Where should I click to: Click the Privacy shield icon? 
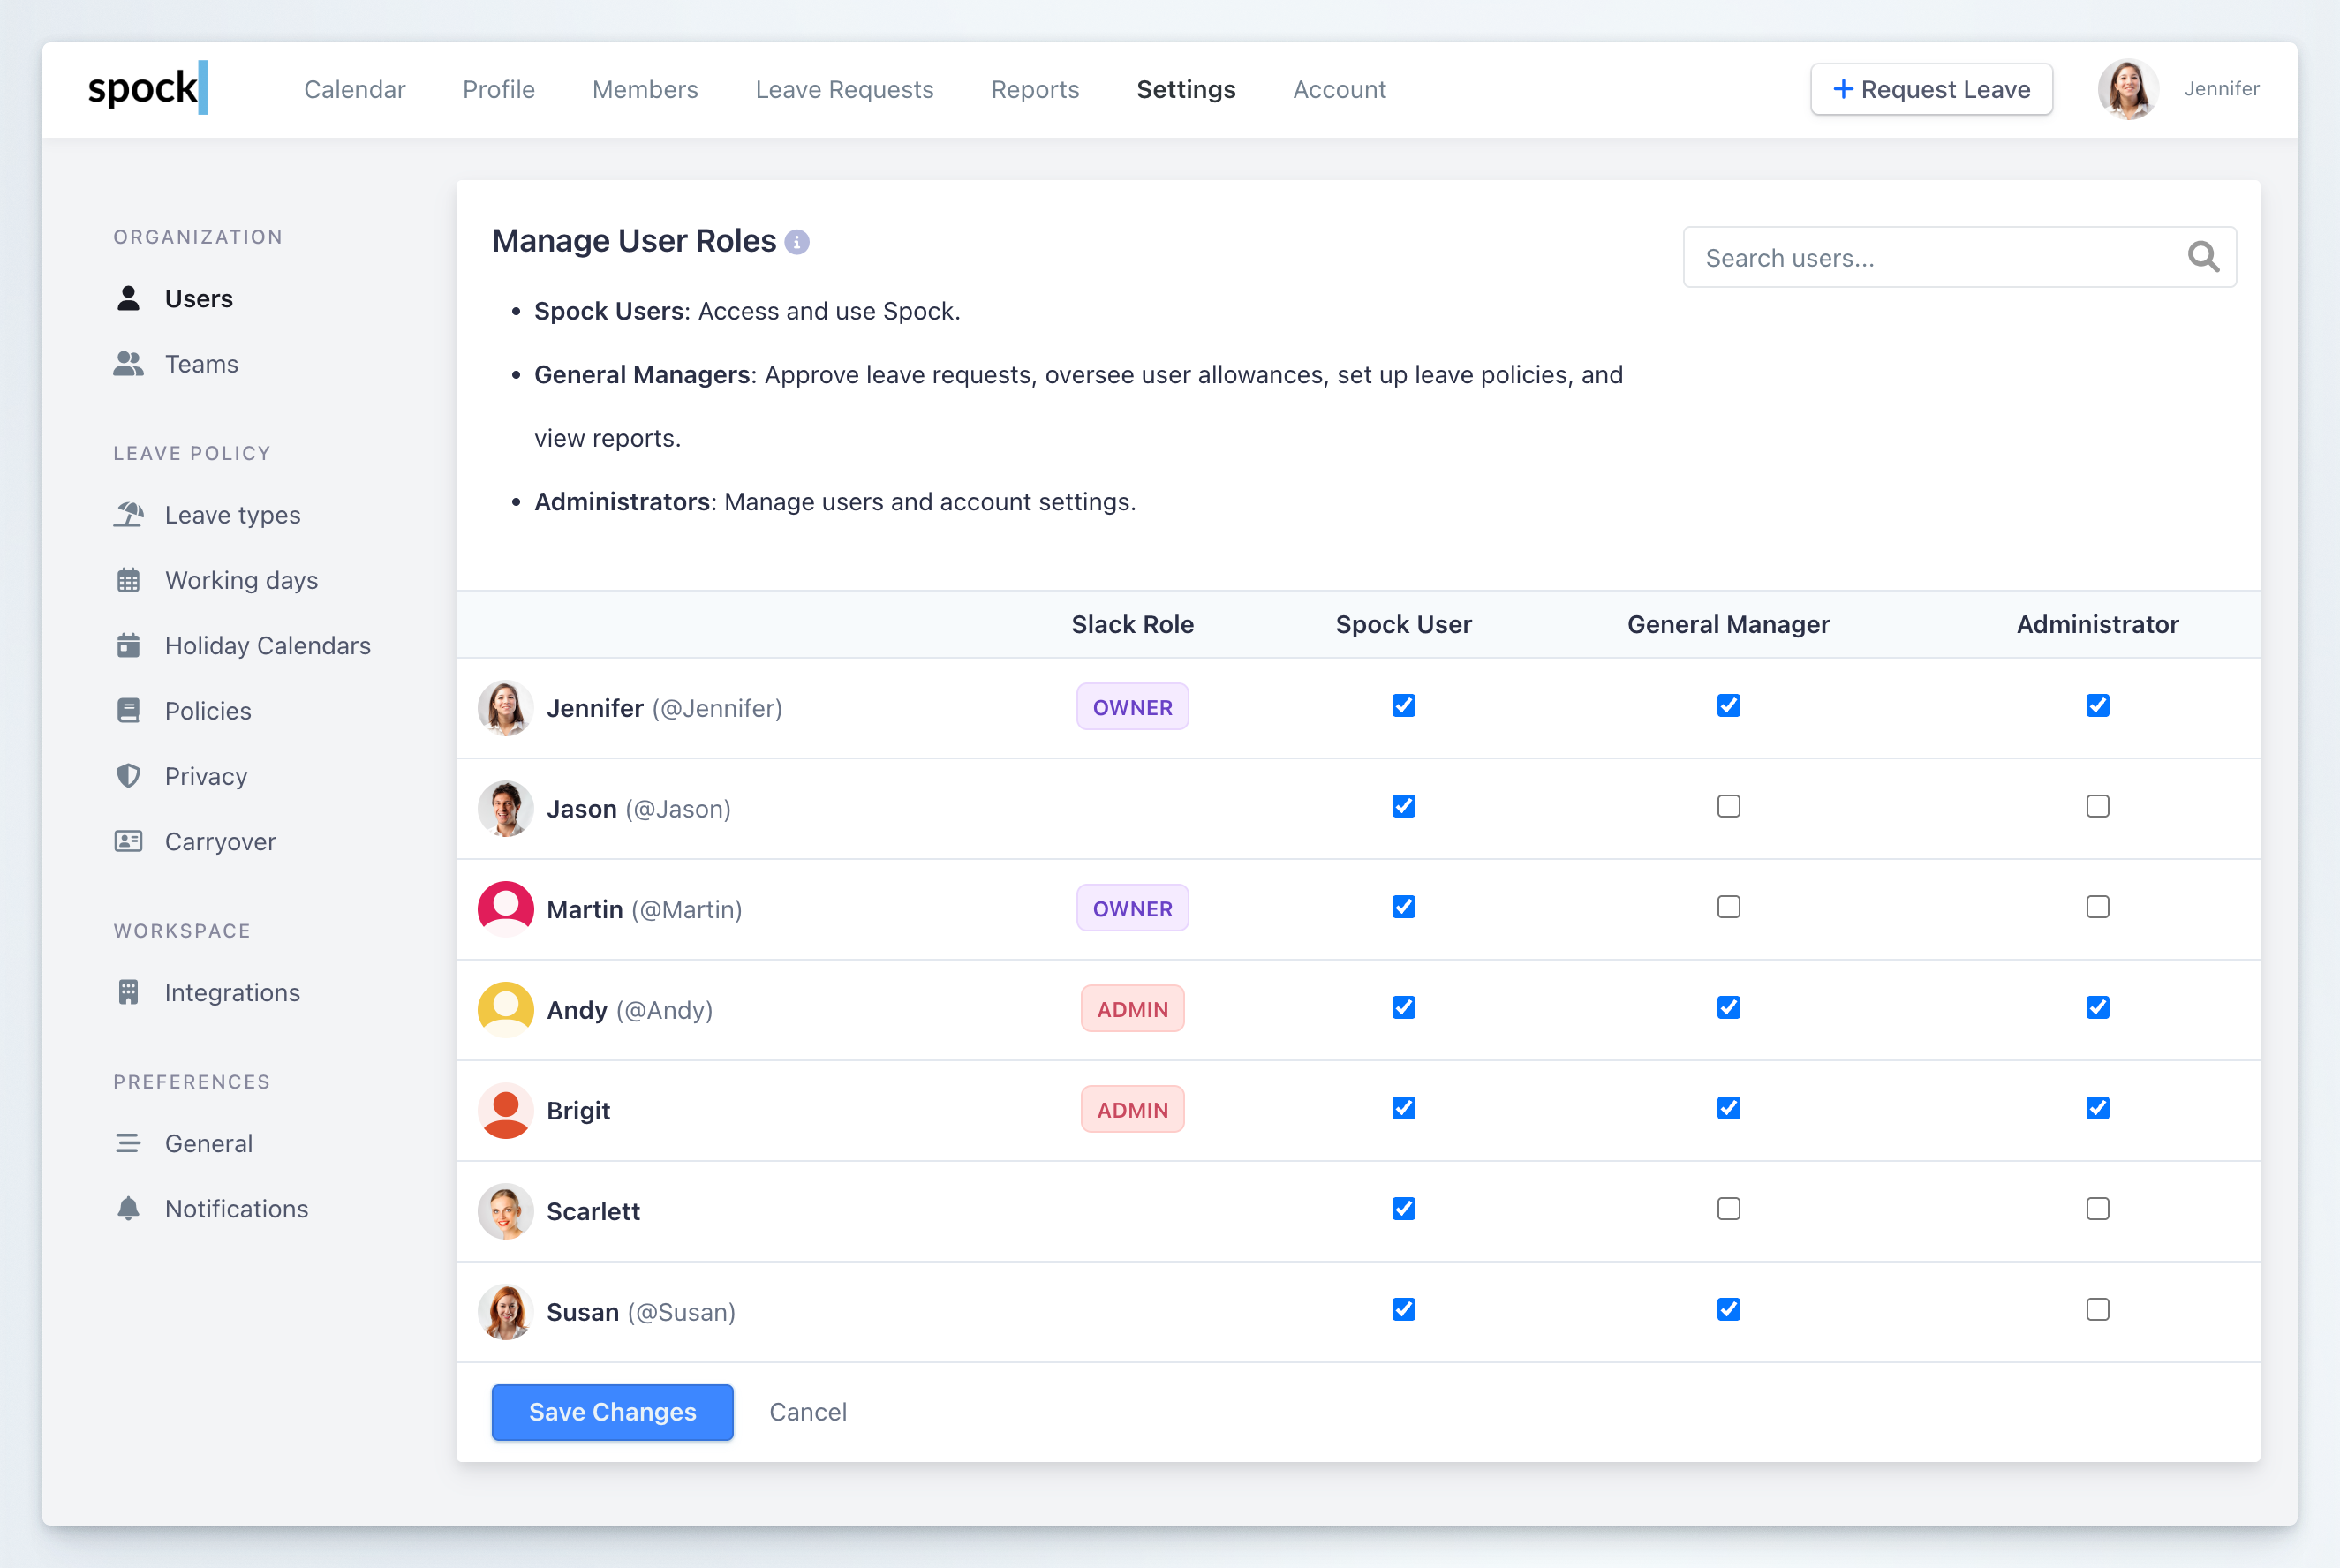[x=128, y=776]
